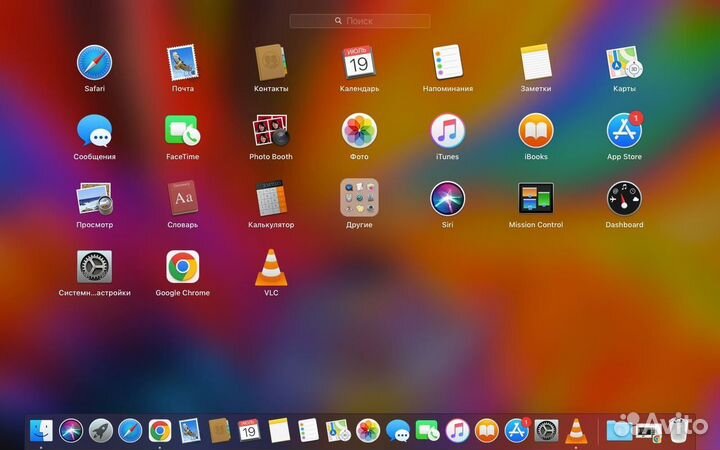Open iBooks in the Dock

pos(487,432)
